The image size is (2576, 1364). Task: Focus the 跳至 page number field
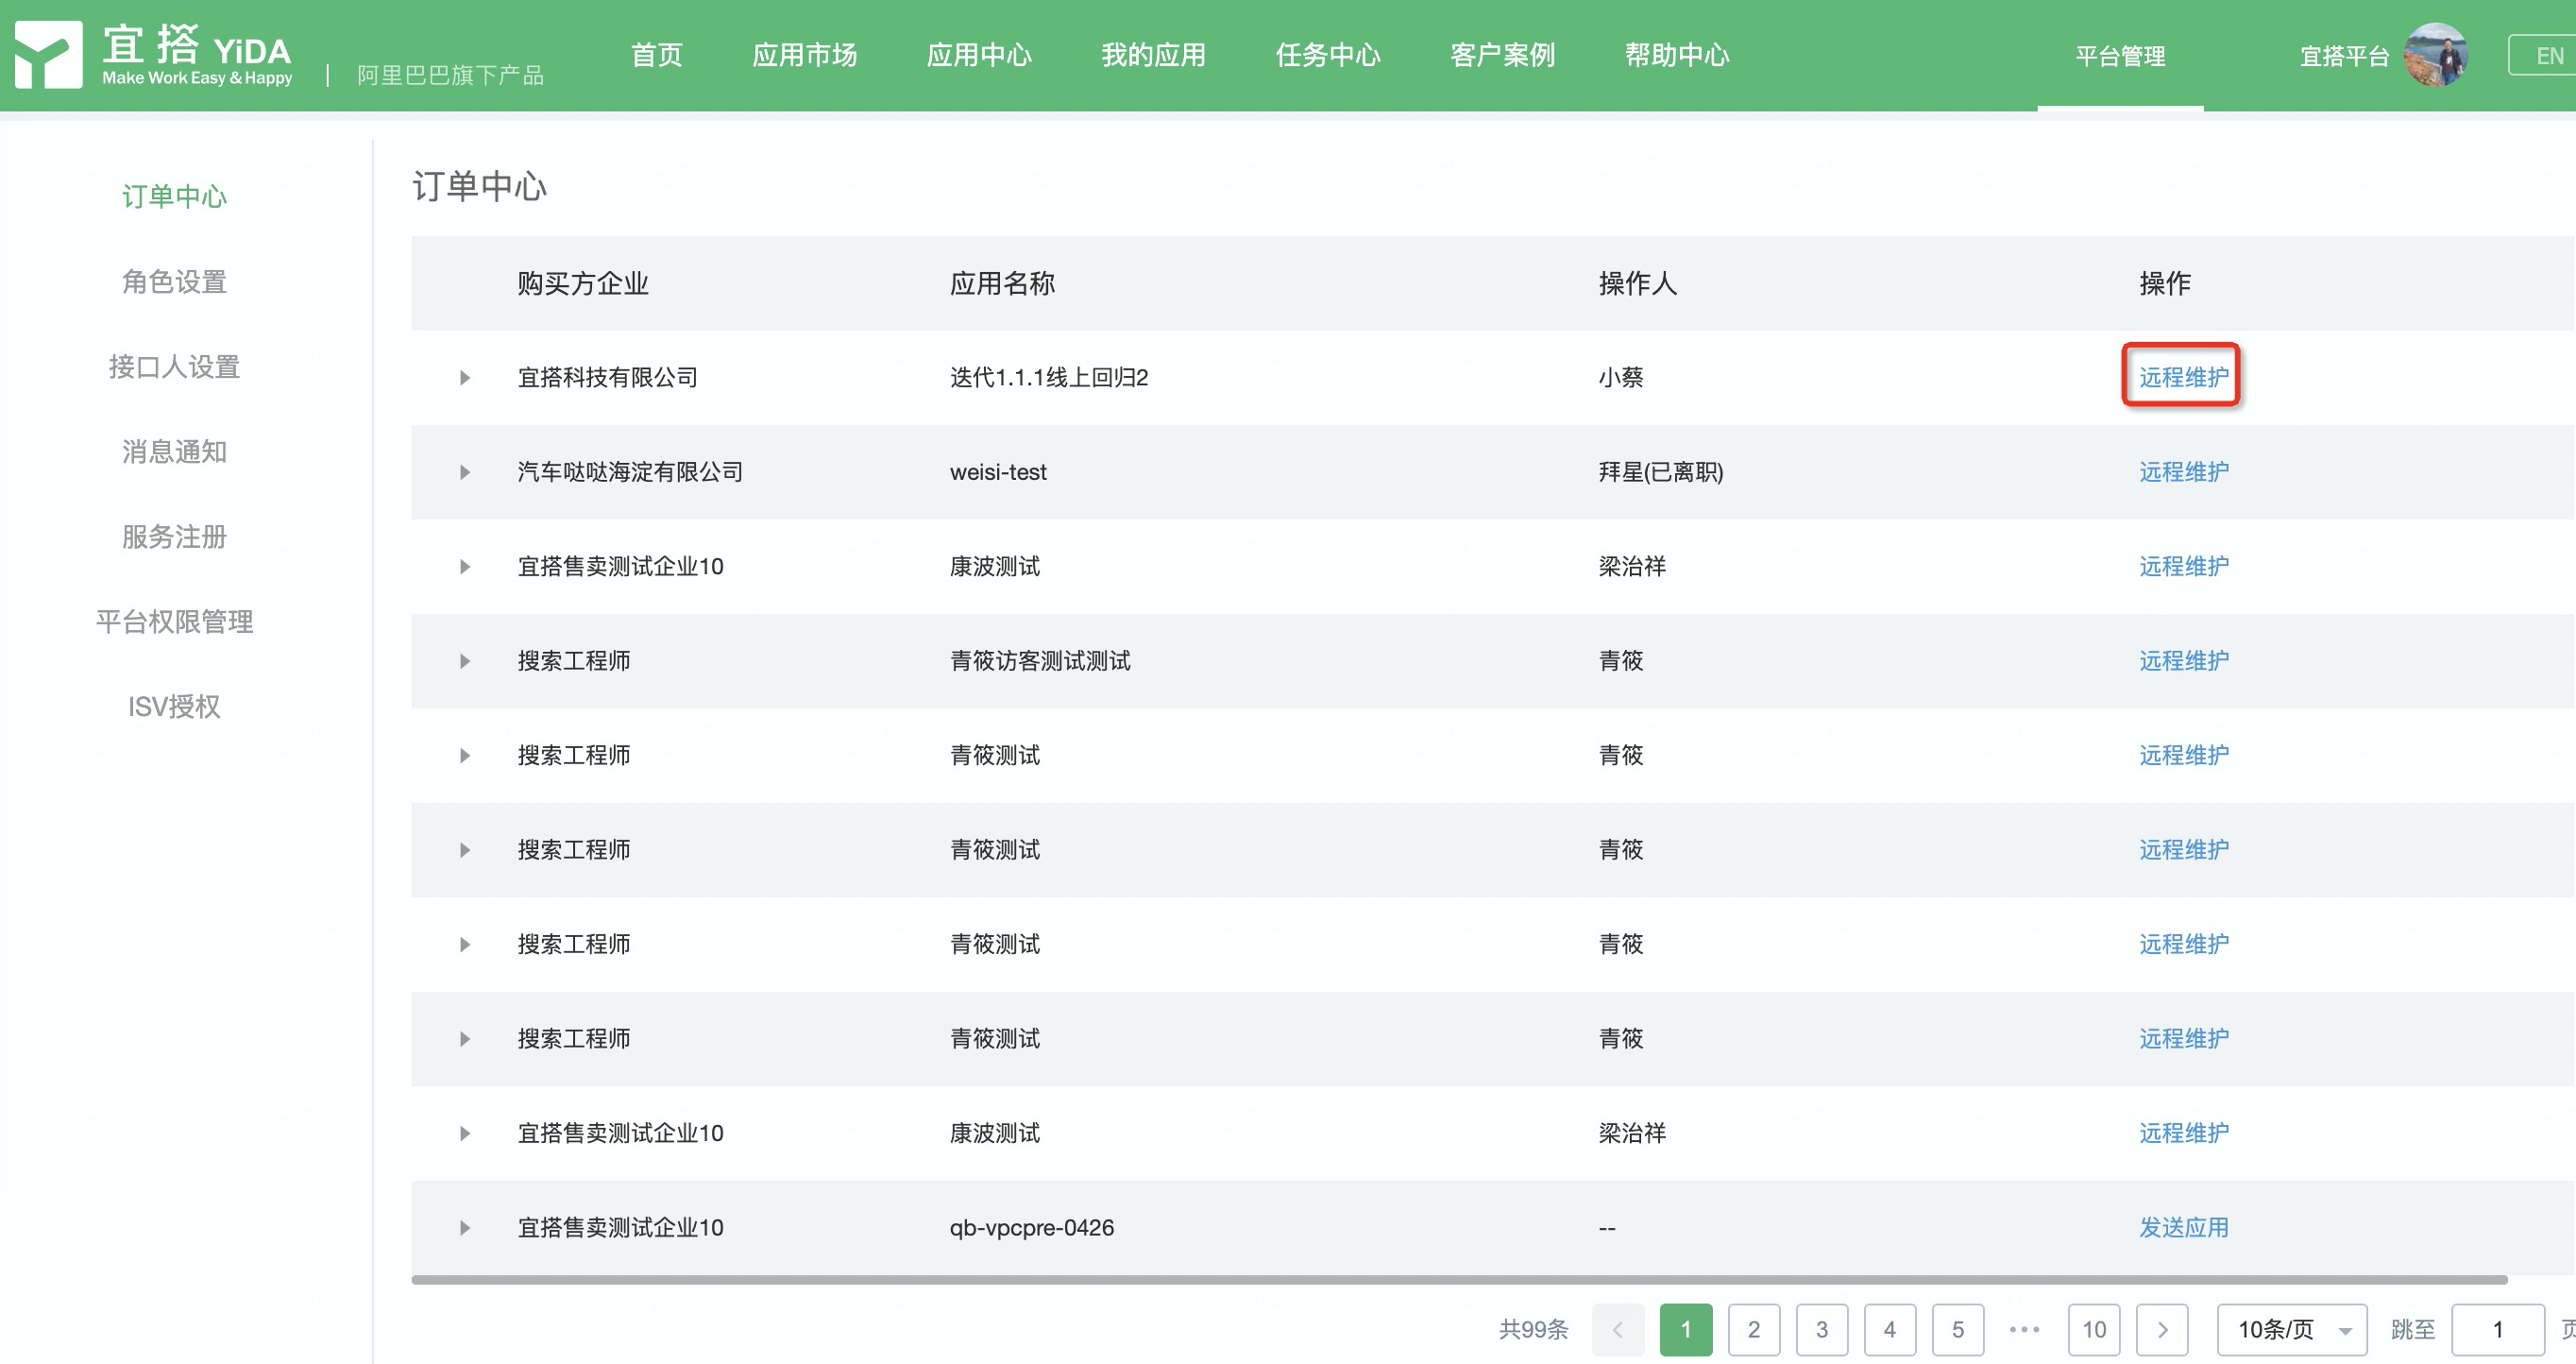pos(2497,1329)
